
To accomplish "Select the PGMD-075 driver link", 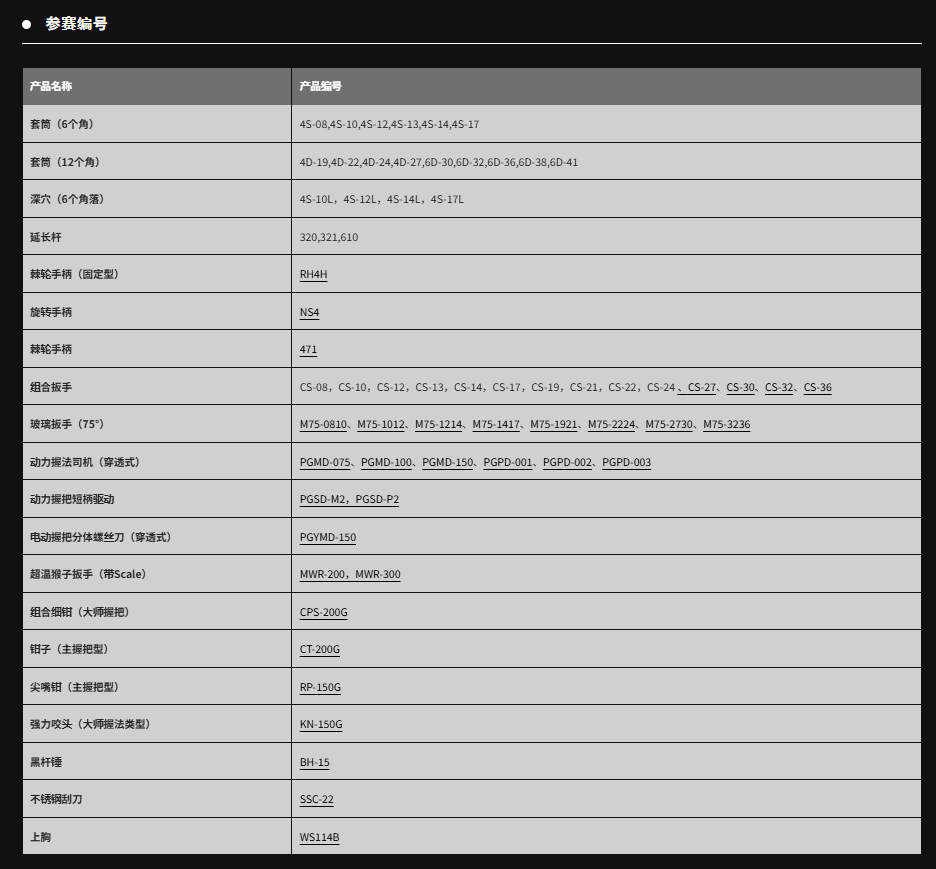I will 325,462.
